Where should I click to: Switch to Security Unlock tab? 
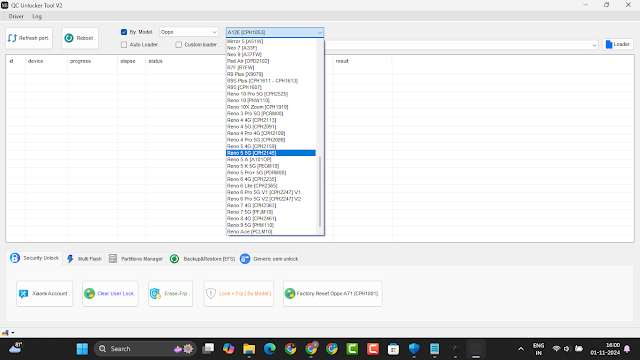[35, 258]
